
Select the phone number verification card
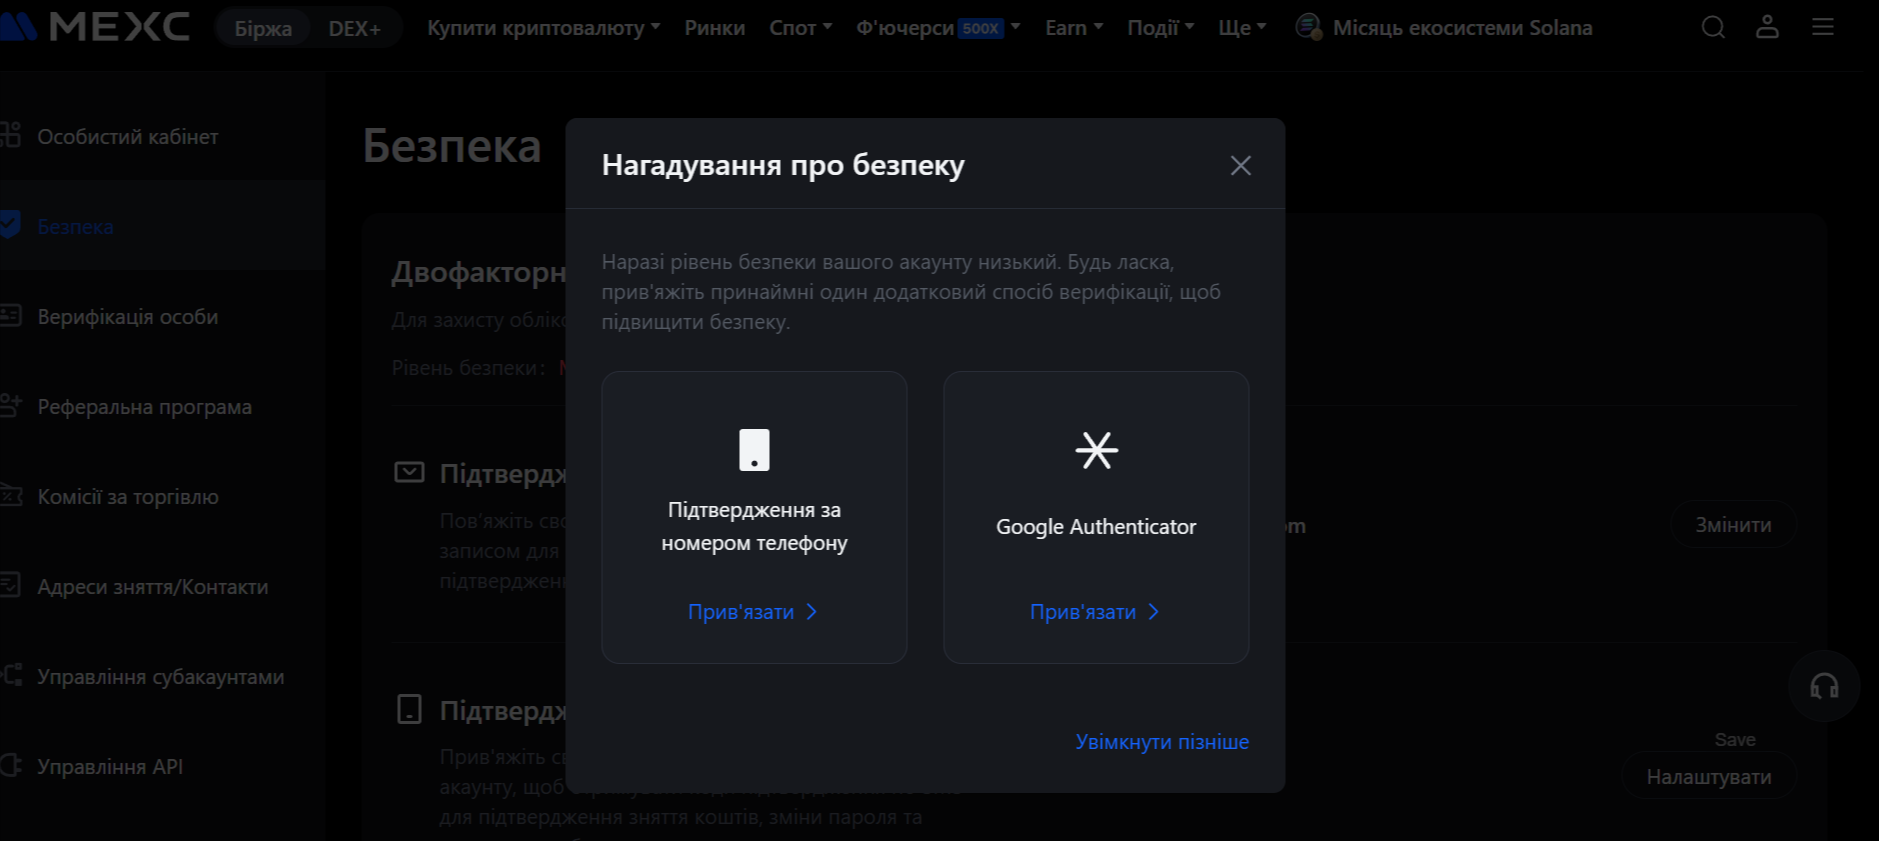[754, 517]
